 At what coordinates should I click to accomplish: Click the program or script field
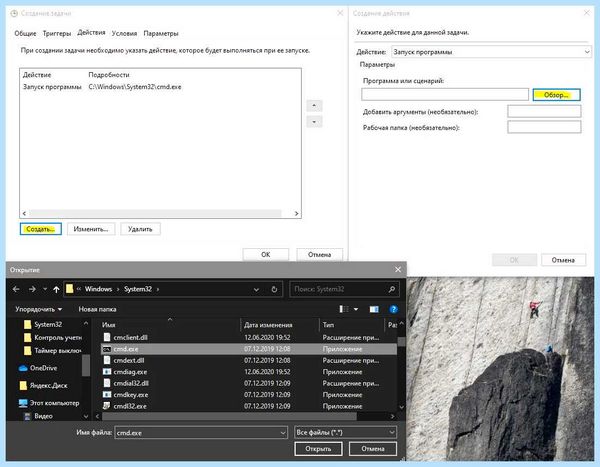click(445, 94)
